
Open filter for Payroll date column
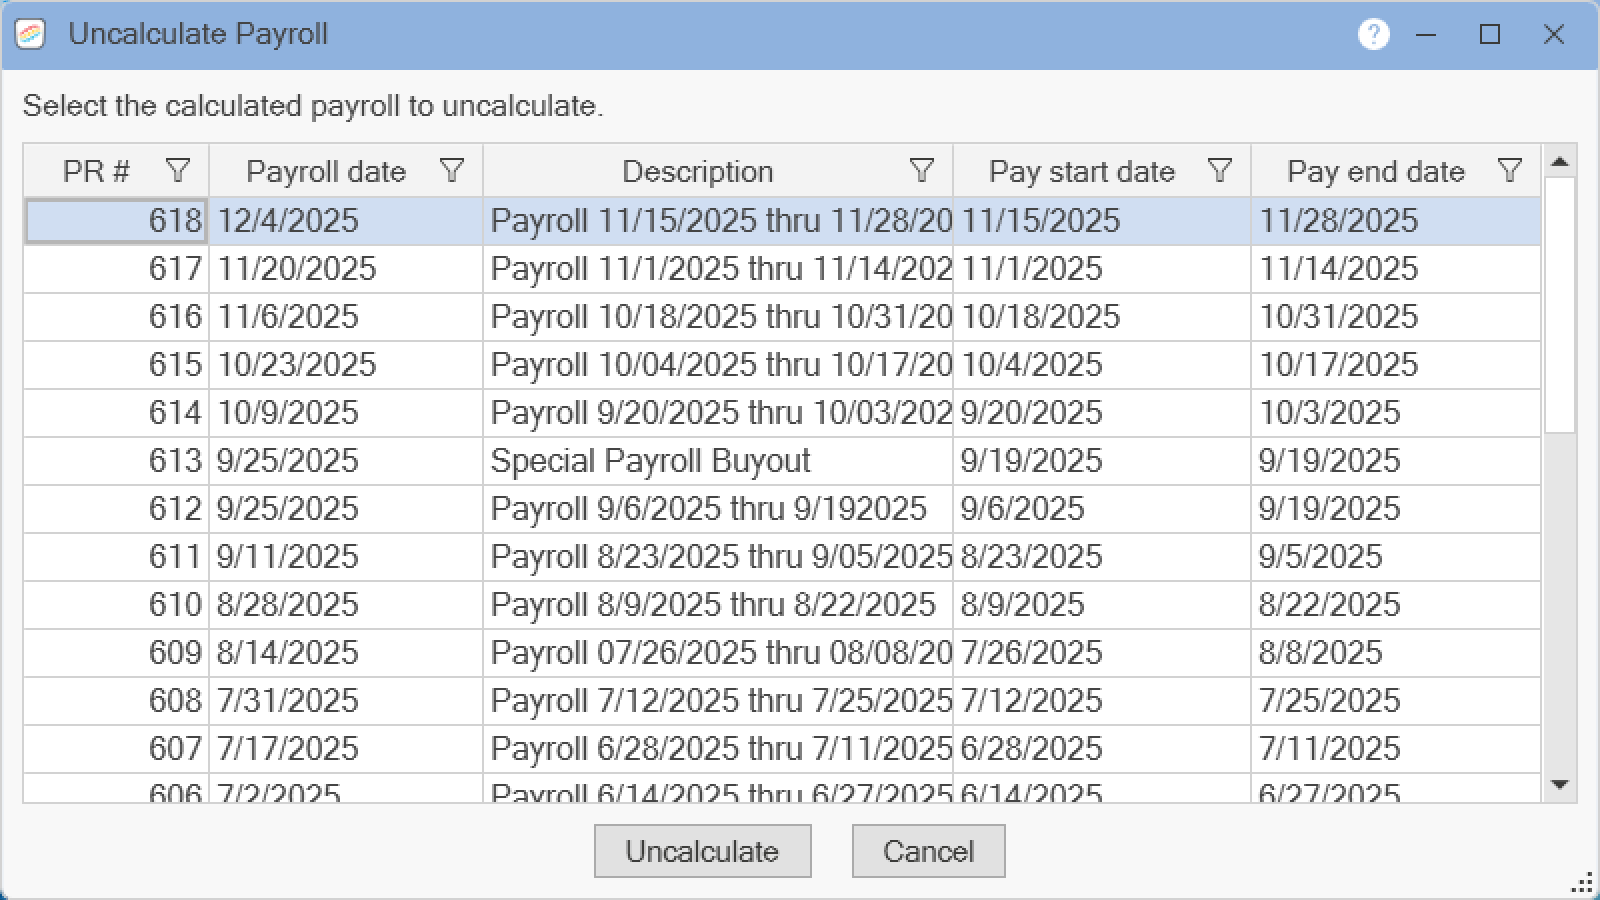point(452,171)
